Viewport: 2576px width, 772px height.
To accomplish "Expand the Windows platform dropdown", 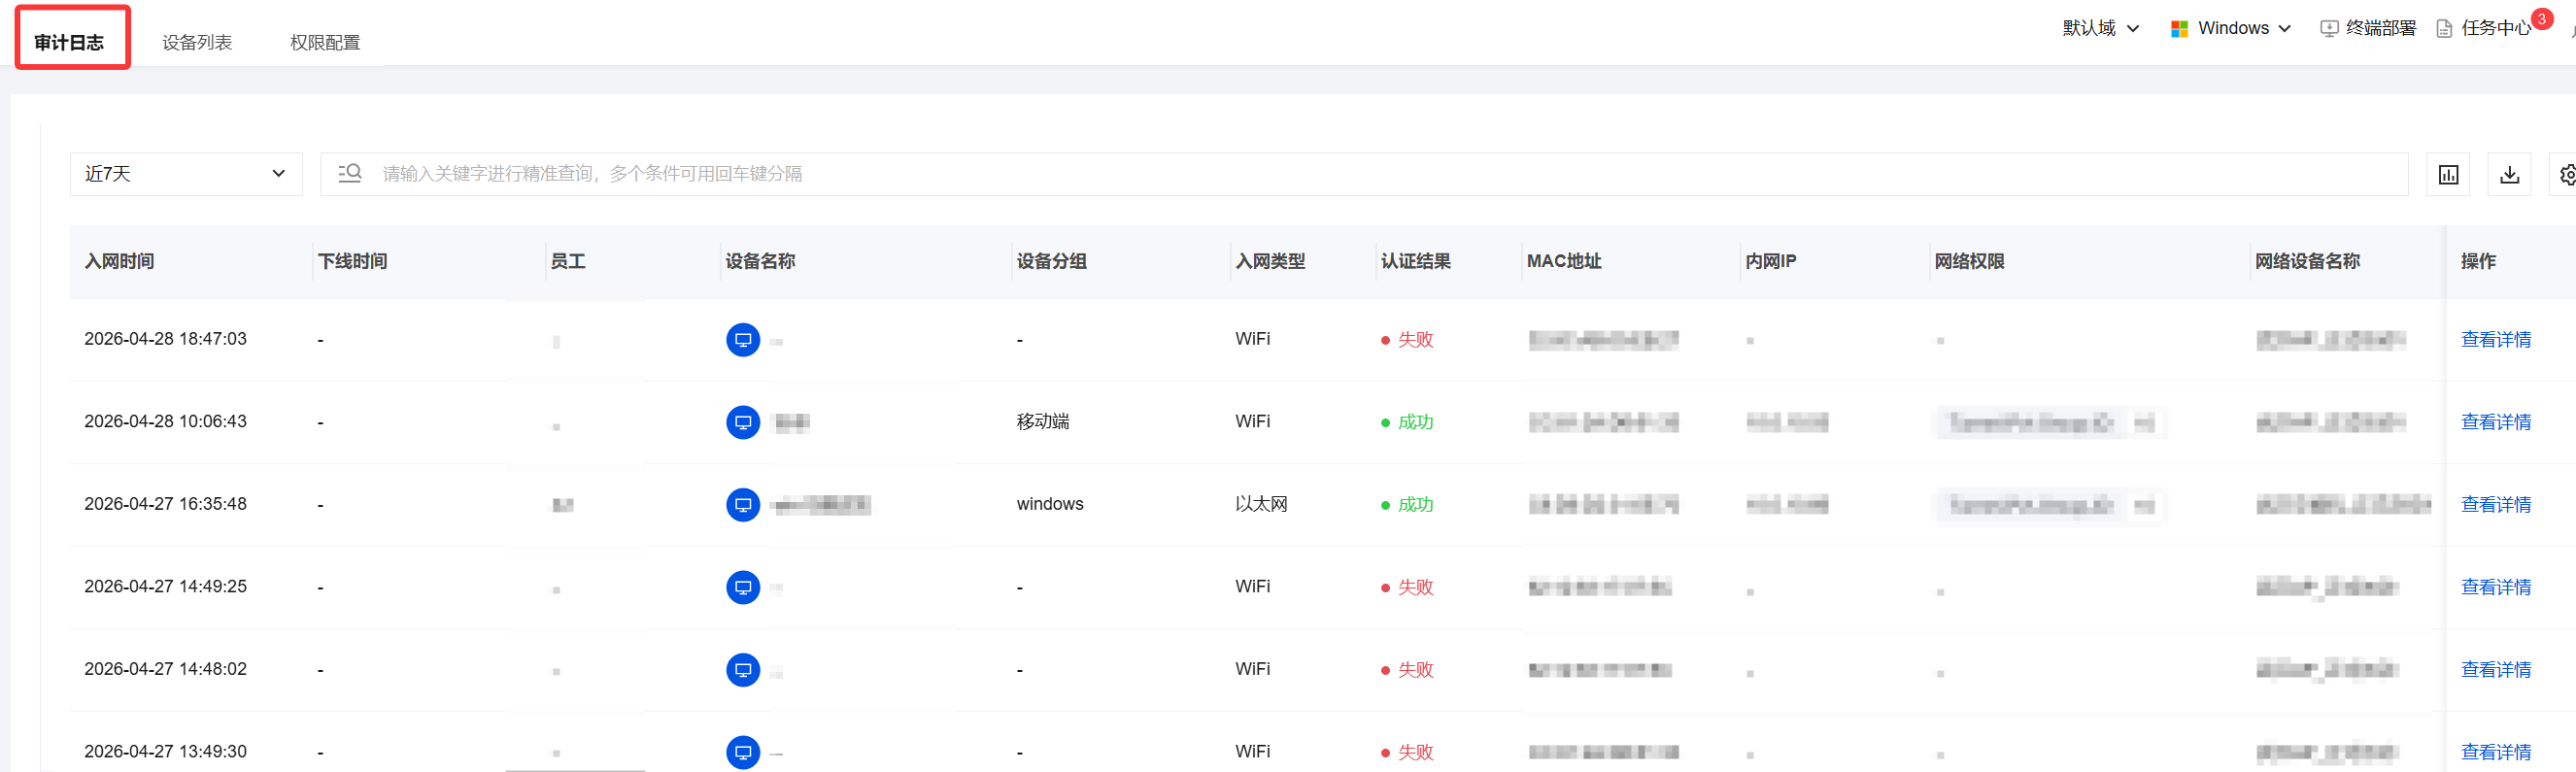I will [x=2230, y=28].
